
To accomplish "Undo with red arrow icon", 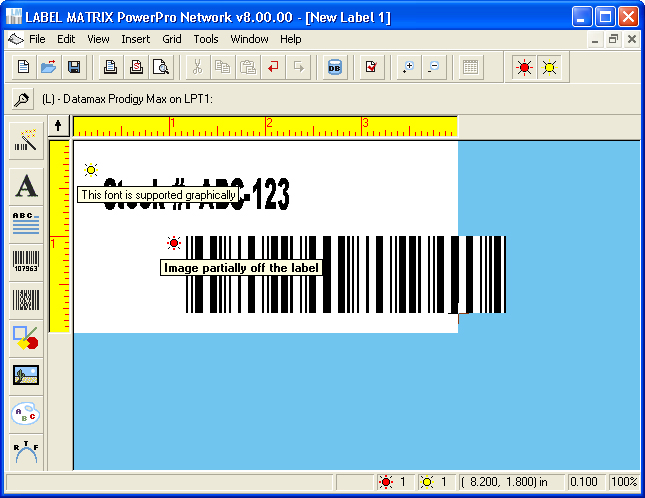I will point(273,67).
